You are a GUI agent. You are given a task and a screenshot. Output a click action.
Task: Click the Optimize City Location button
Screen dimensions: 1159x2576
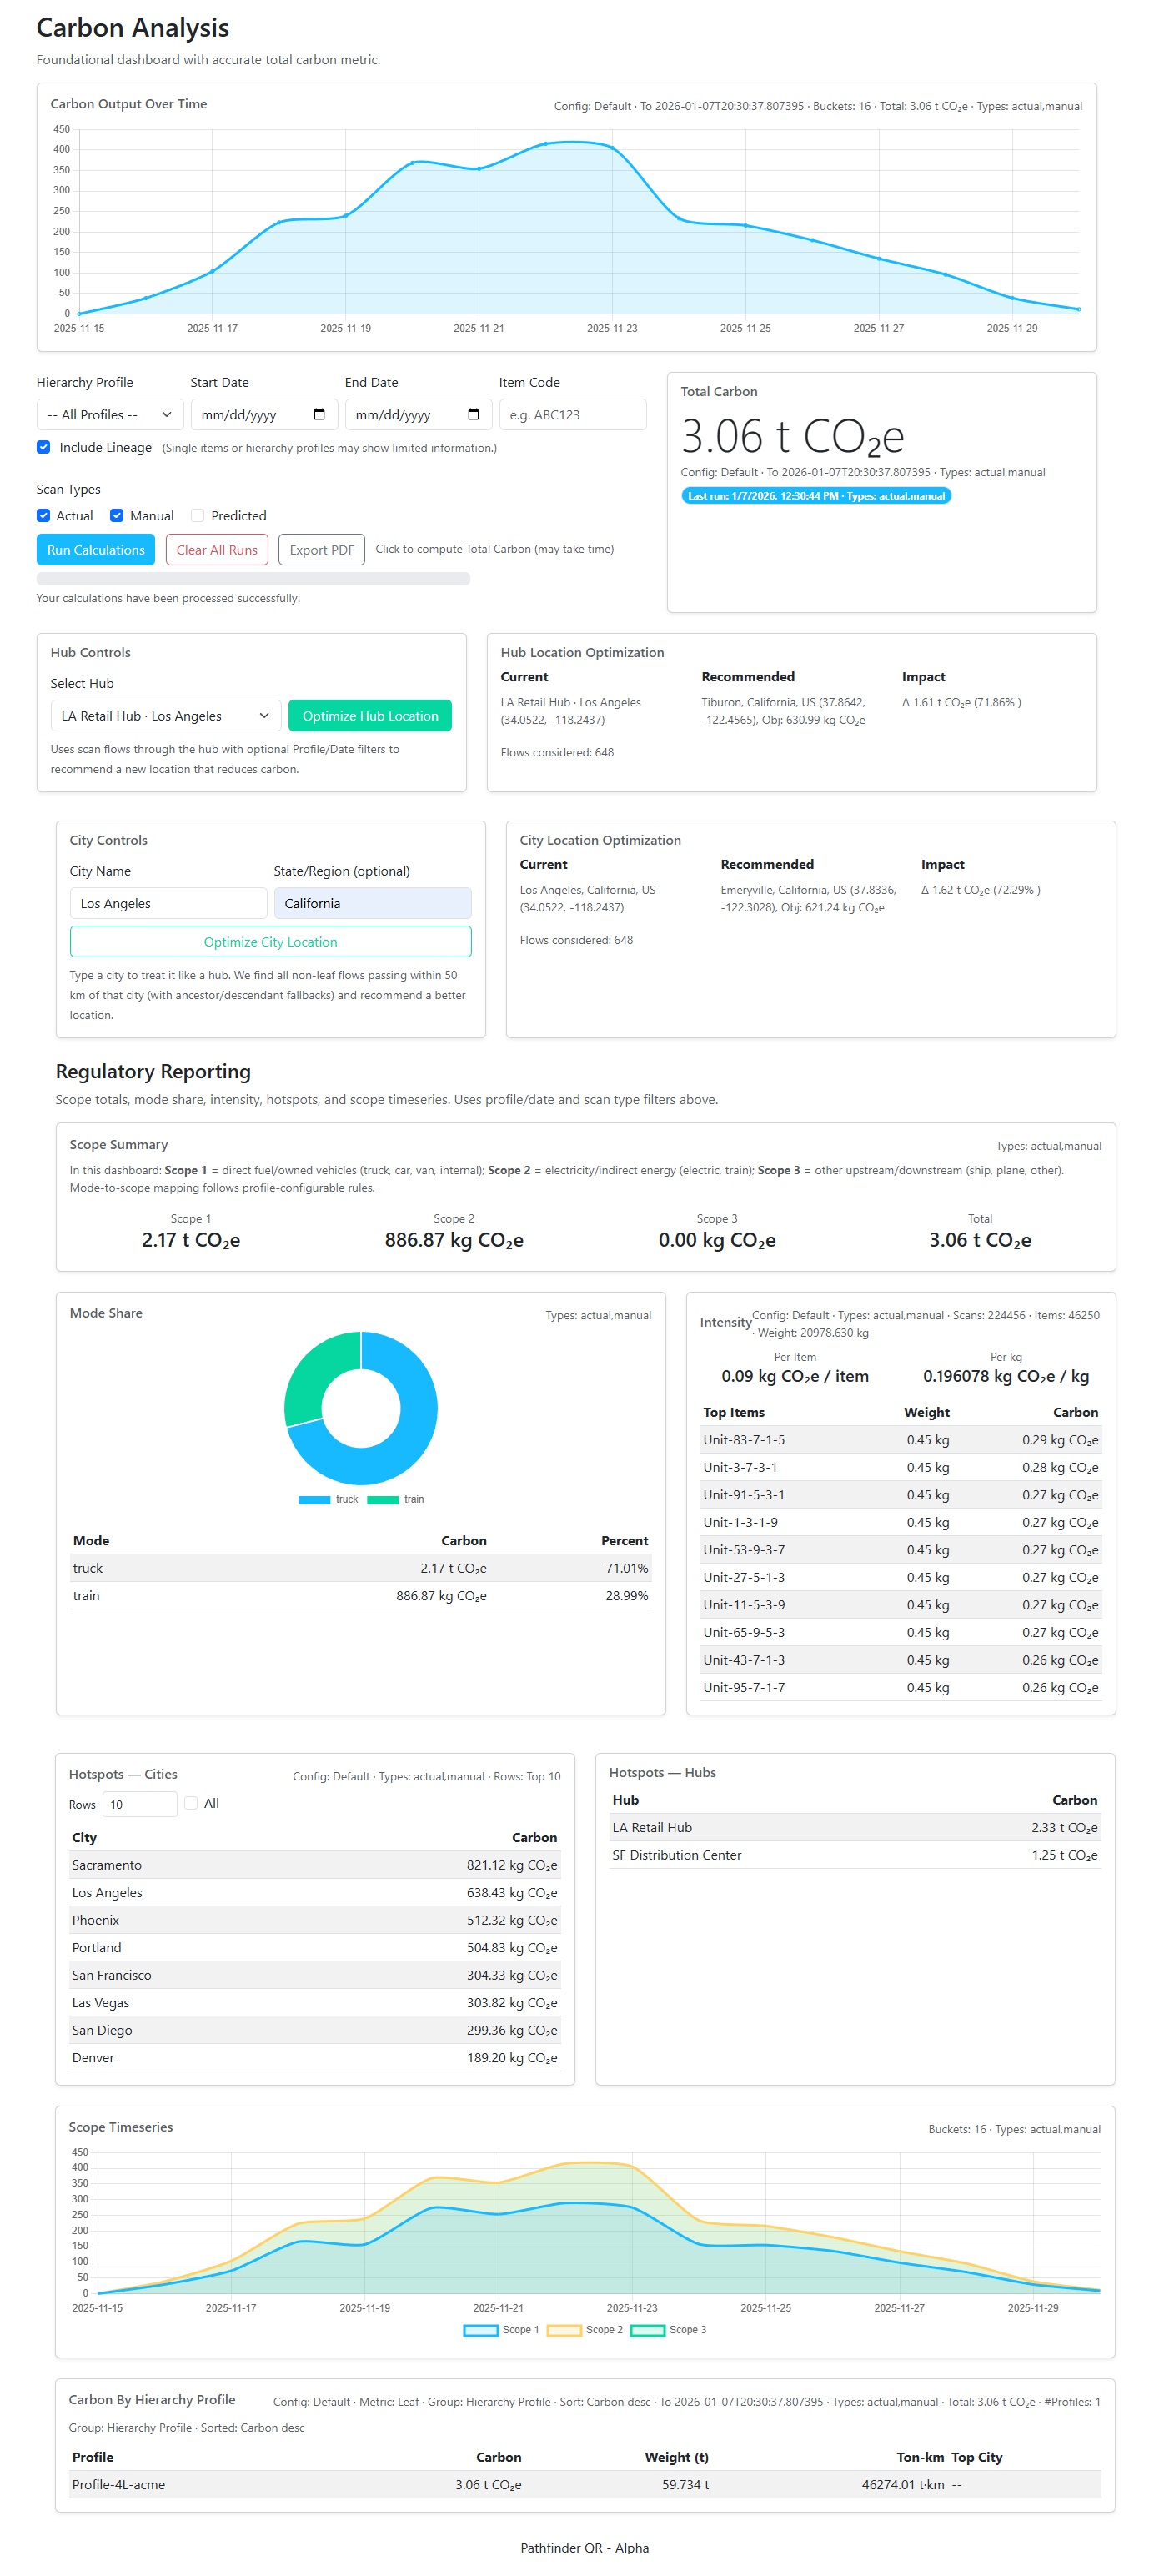[270, 941]
